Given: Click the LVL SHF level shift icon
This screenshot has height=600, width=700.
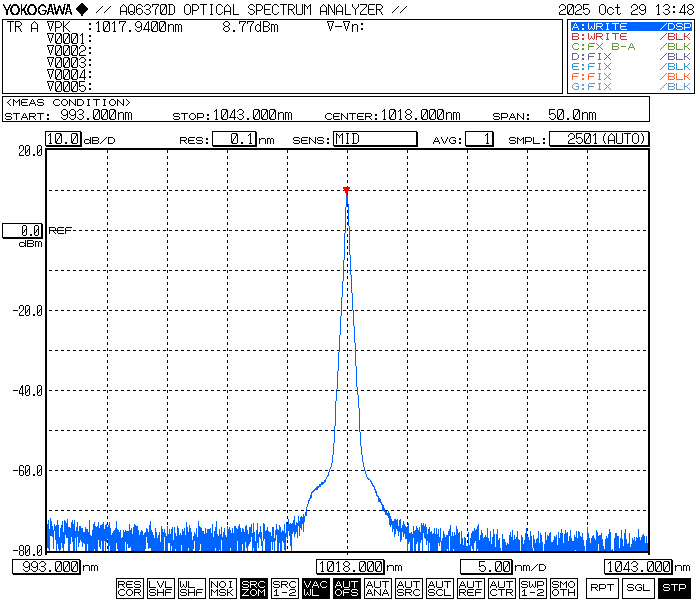Looking at the screenshot, I should [x=161, y=588].
